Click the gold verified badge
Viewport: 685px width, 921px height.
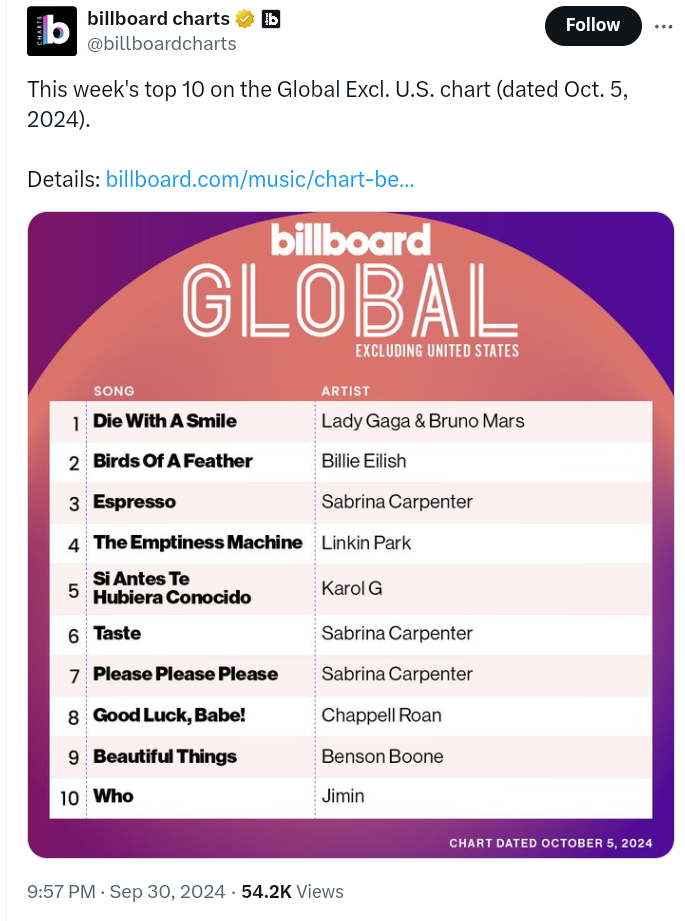(x=245, y=19)
